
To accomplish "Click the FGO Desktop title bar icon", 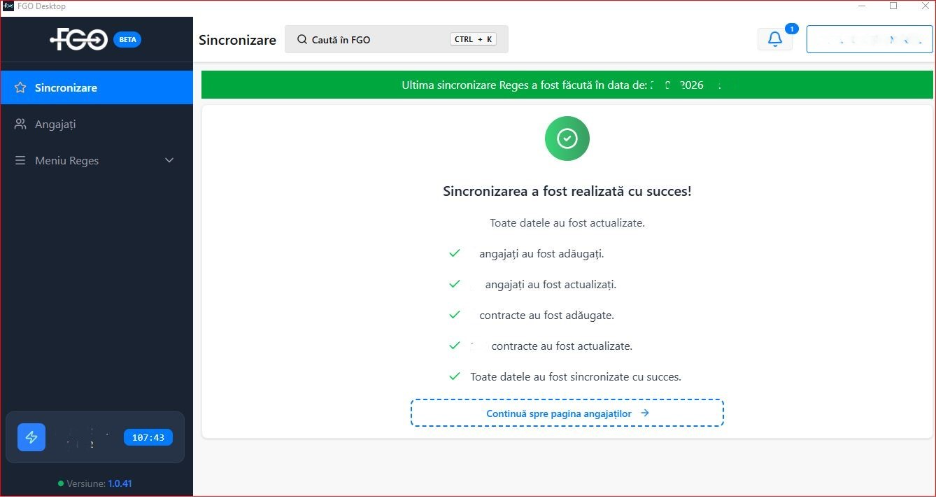I will pyautogui.click(x=8, y=6).
